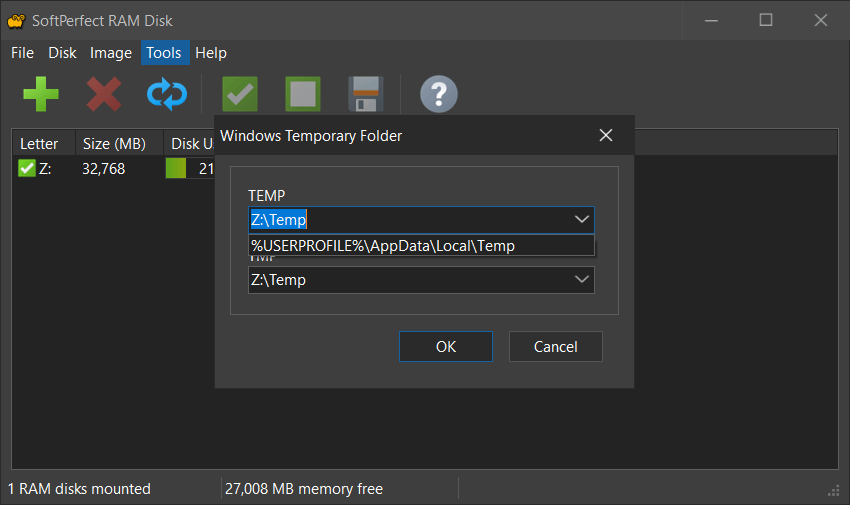Click the '1 RAM disks mounted' status text

[79, 489]
